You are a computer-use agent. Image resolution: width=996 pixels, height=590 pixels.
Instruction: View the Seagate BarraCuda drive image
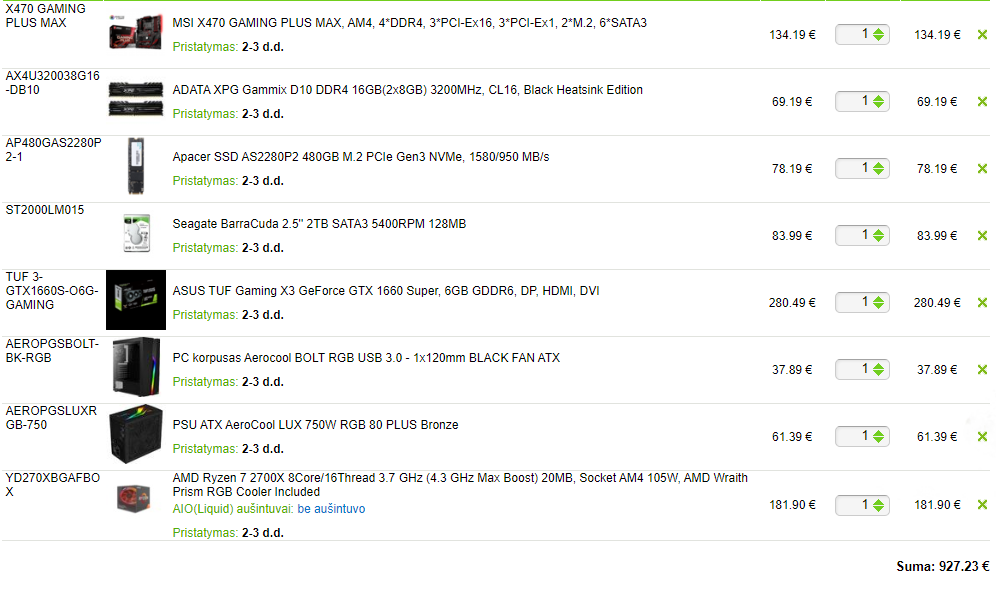(137, 233)
